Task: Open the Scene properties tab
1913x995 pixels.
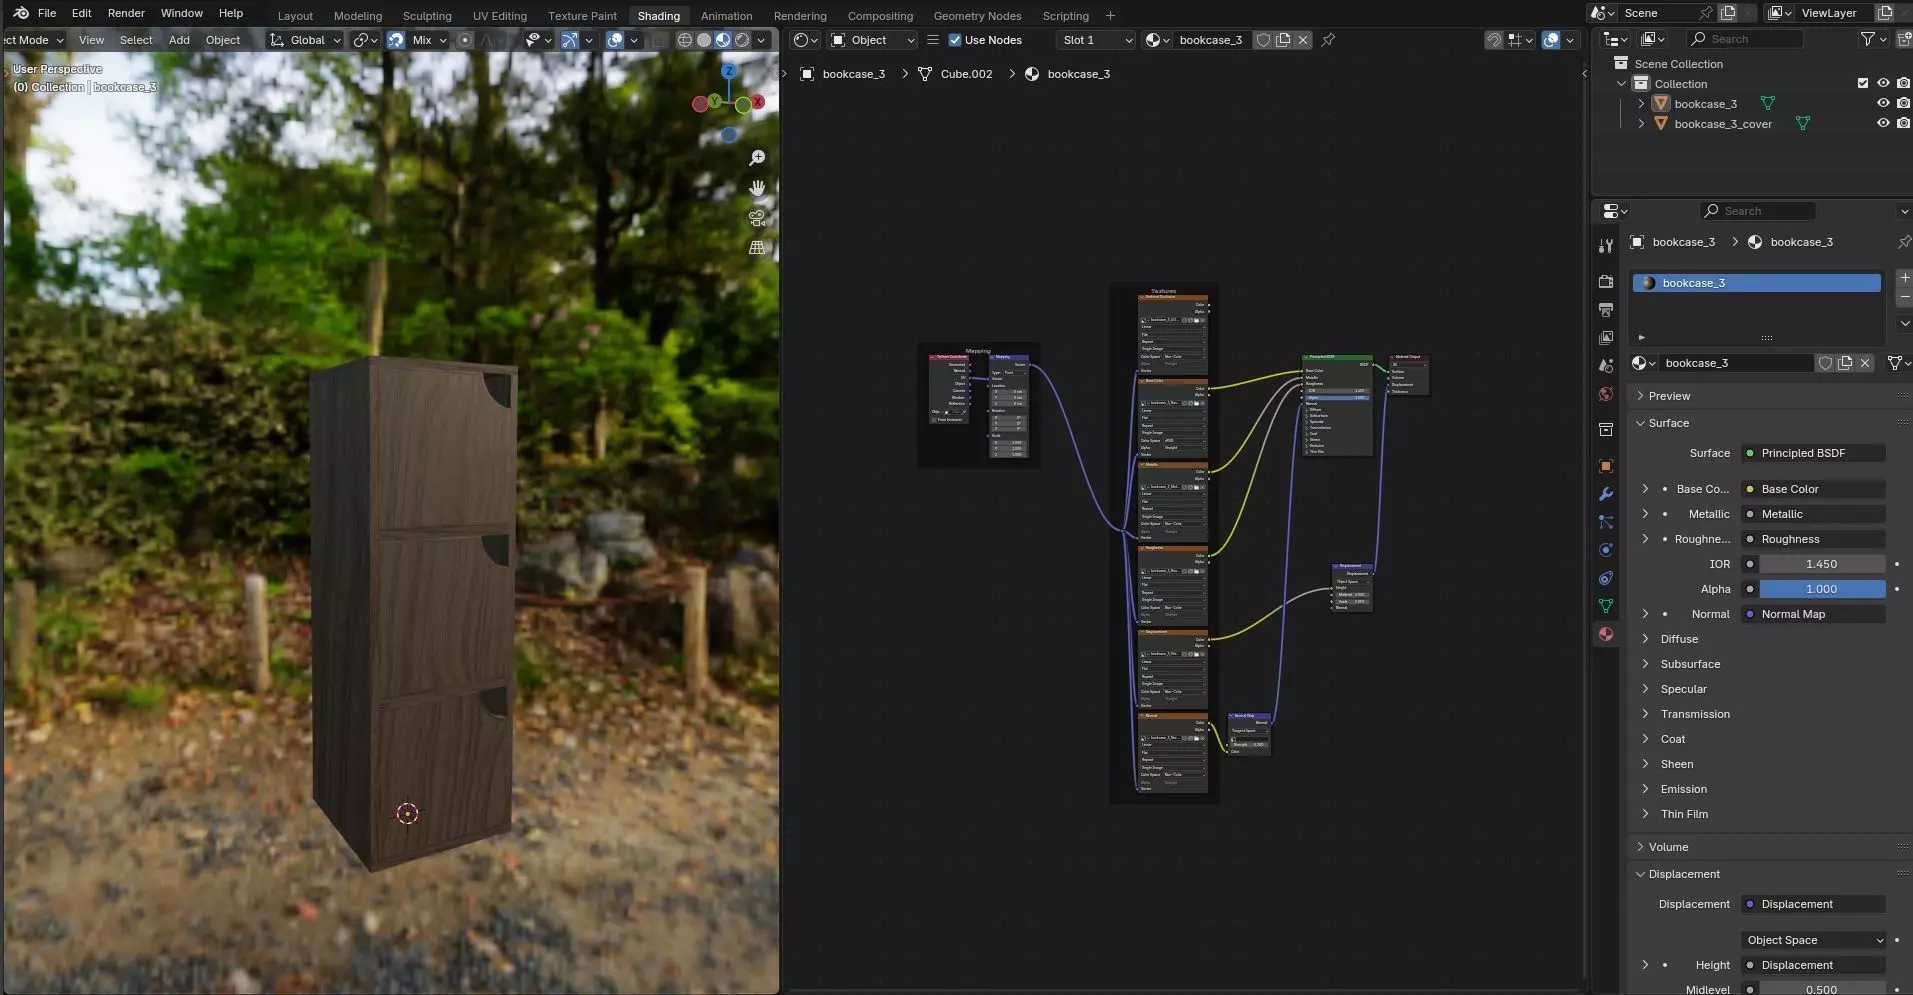Action: [x=1606, y=366]
